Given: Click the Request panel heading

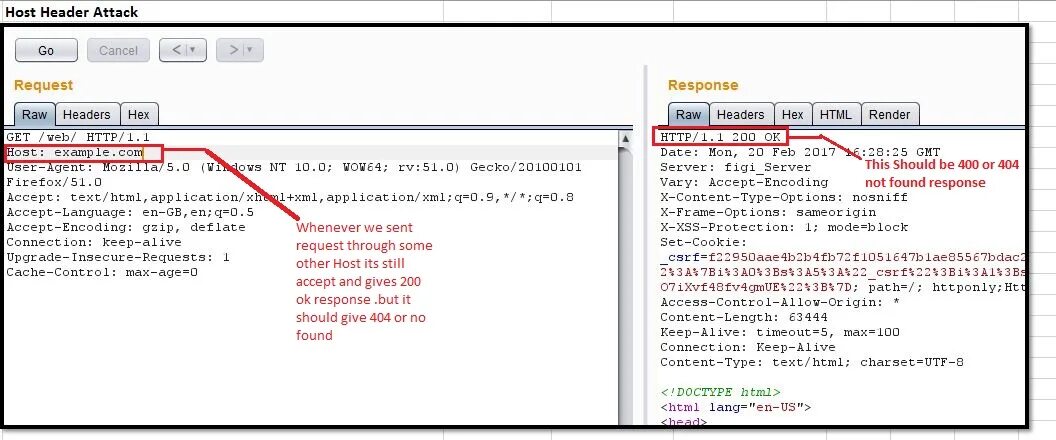Looking at the screenshot, I should 43,85.
